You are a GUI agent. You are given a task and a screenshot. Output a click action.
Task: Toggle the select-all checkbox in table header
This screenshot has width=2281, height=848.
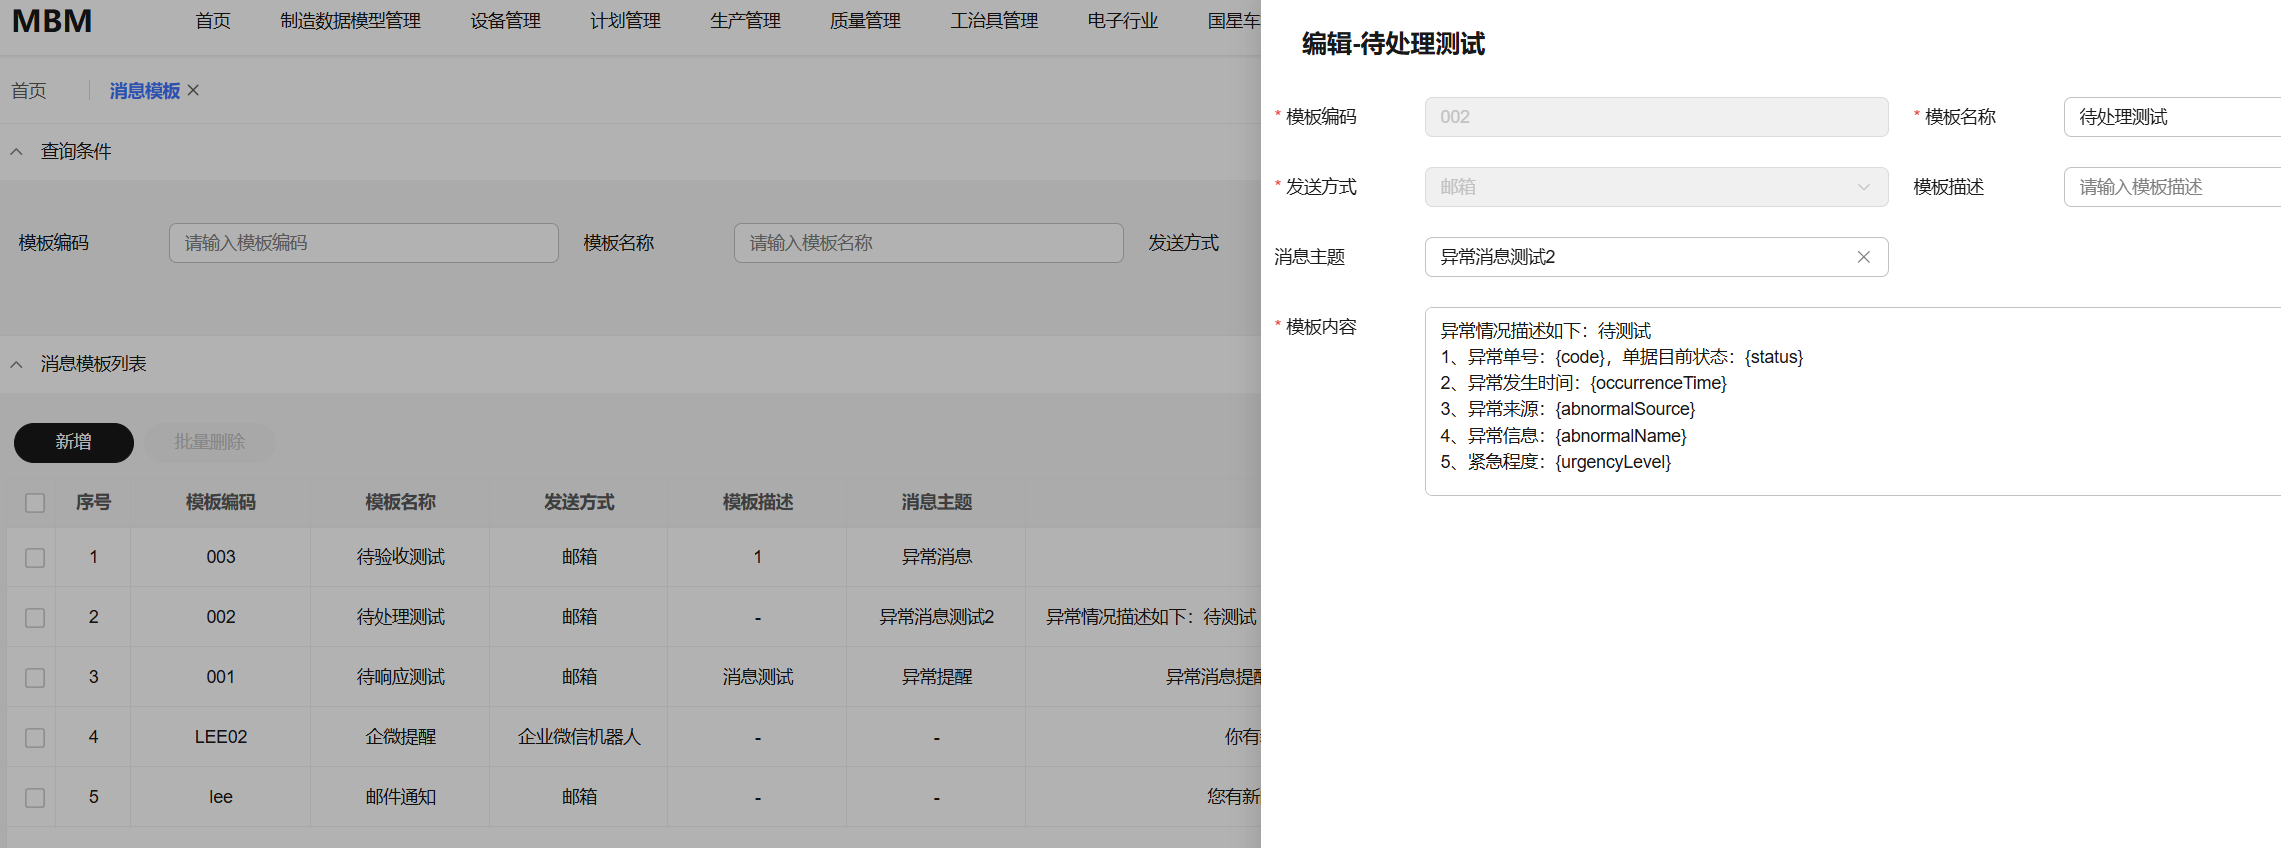point(35,503)
